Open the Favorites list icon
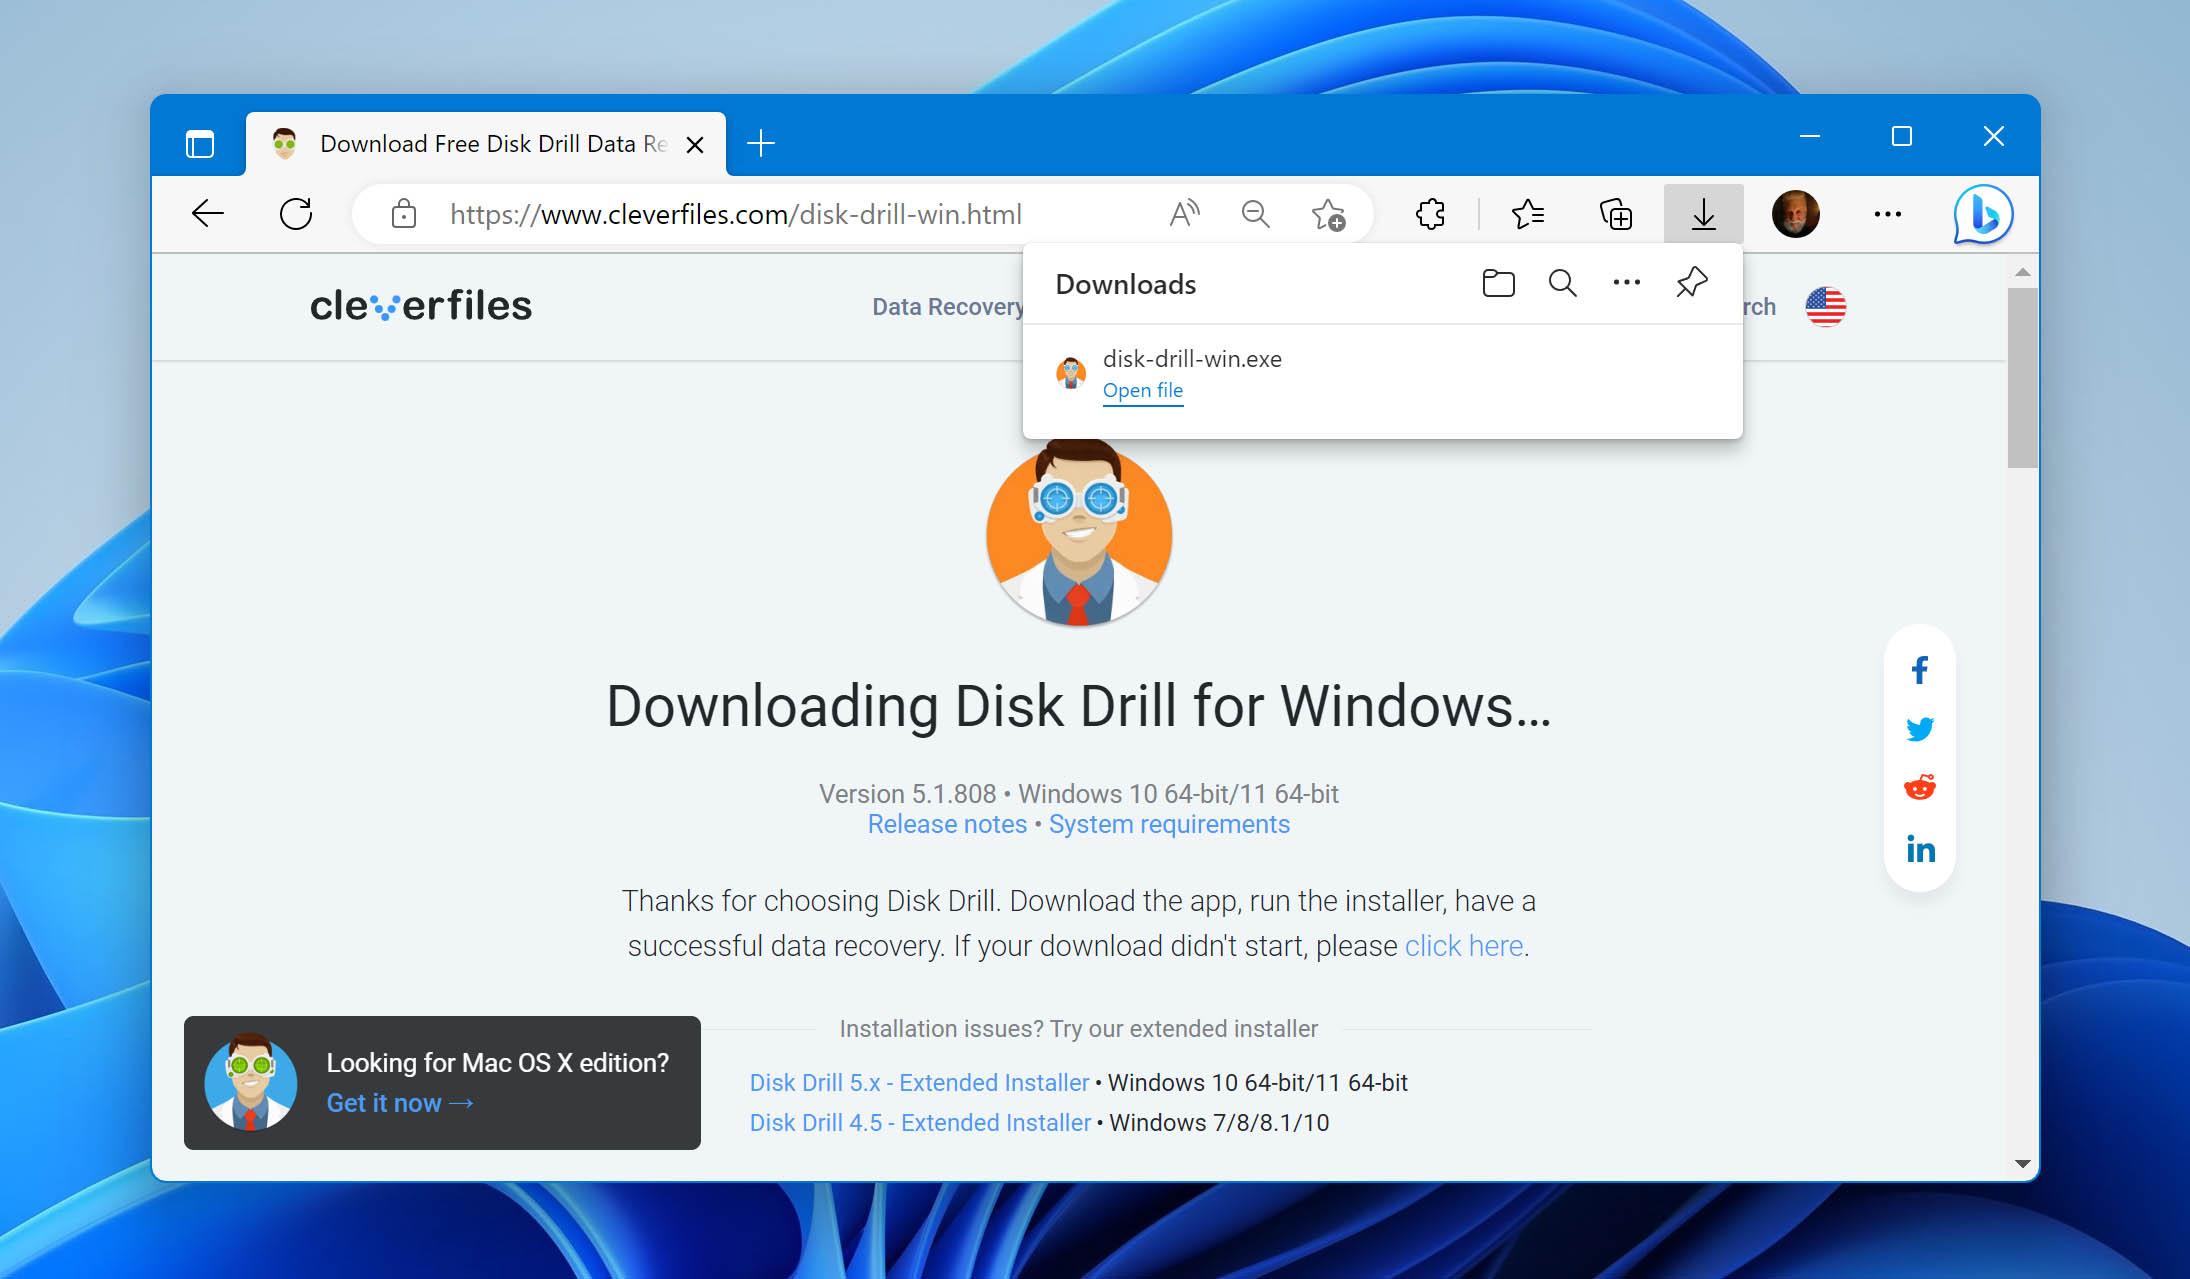 (x=1528, y=214)
